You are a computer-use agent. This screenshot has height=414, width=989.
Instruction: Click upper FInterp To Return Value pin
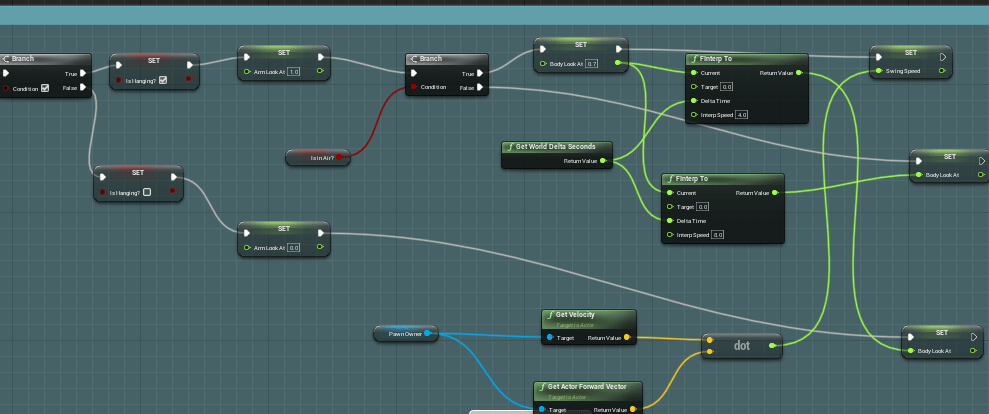coord(798,73)
